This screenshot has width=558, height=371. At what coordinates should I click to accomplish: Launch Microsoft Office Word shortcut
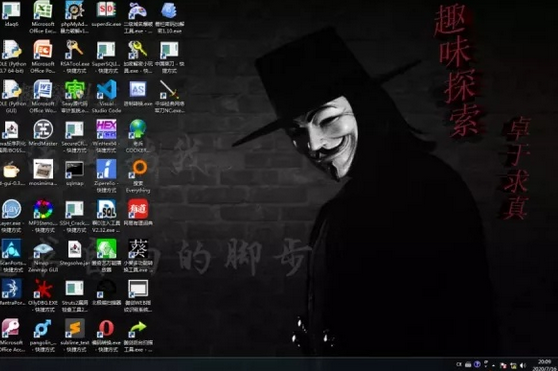[43, 97]
